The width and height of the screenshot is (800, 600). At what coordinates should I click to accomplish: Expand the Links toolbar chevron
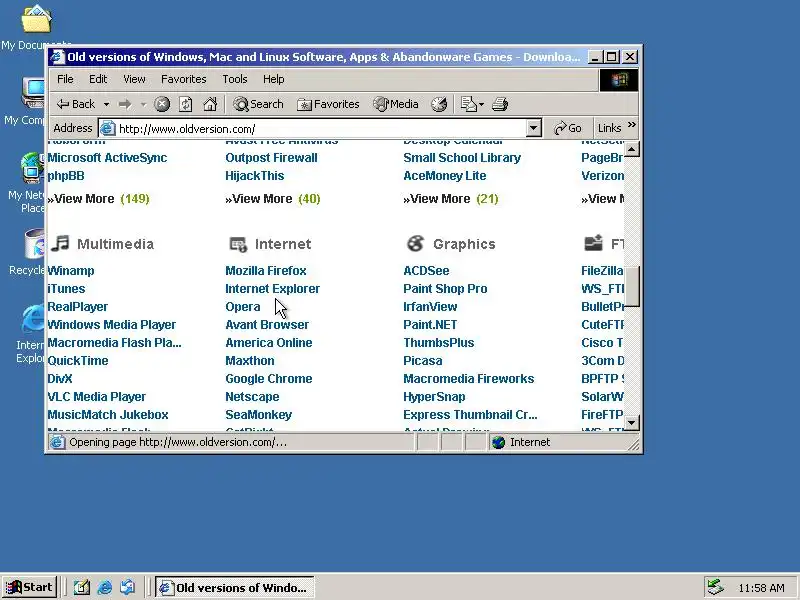pos(632,125)
